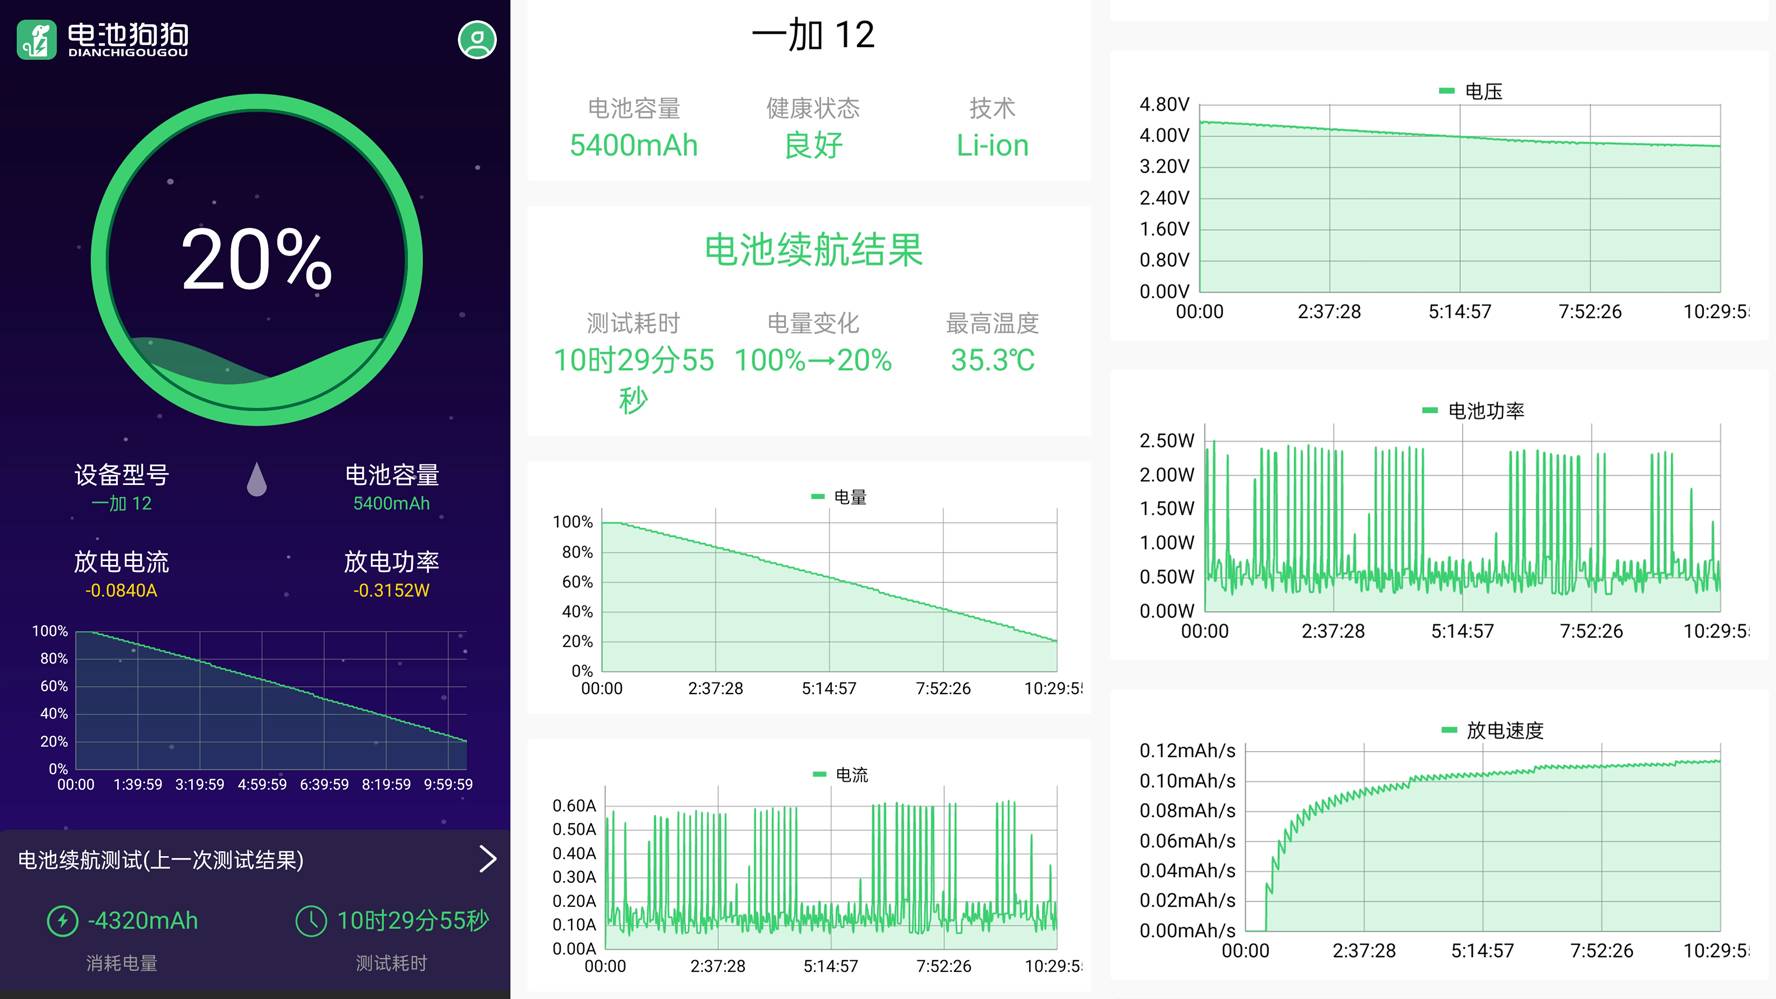Click the 一加 12 device value on the left panel
The width and height of the screenshot is (1776, 999).
coord(122,504)
